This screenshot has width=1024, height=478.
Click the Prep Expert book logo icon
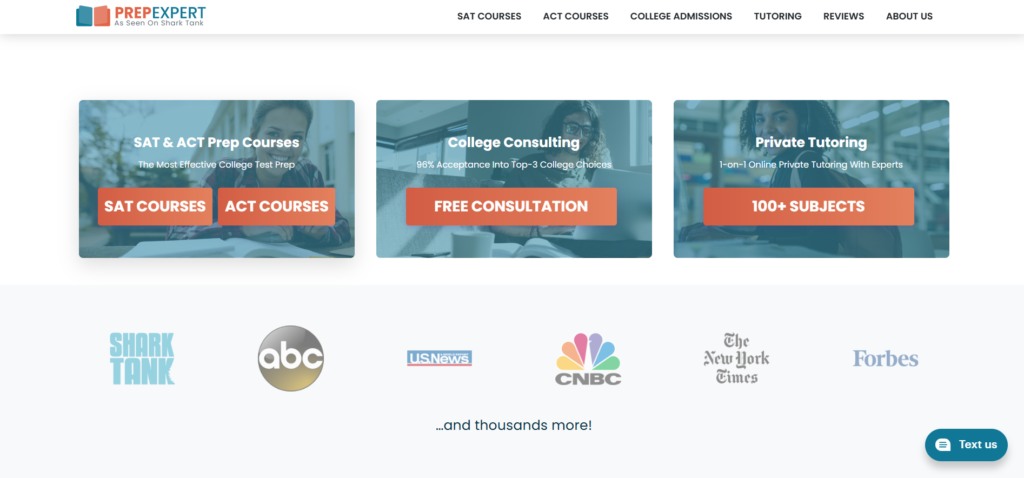point(93,16)
